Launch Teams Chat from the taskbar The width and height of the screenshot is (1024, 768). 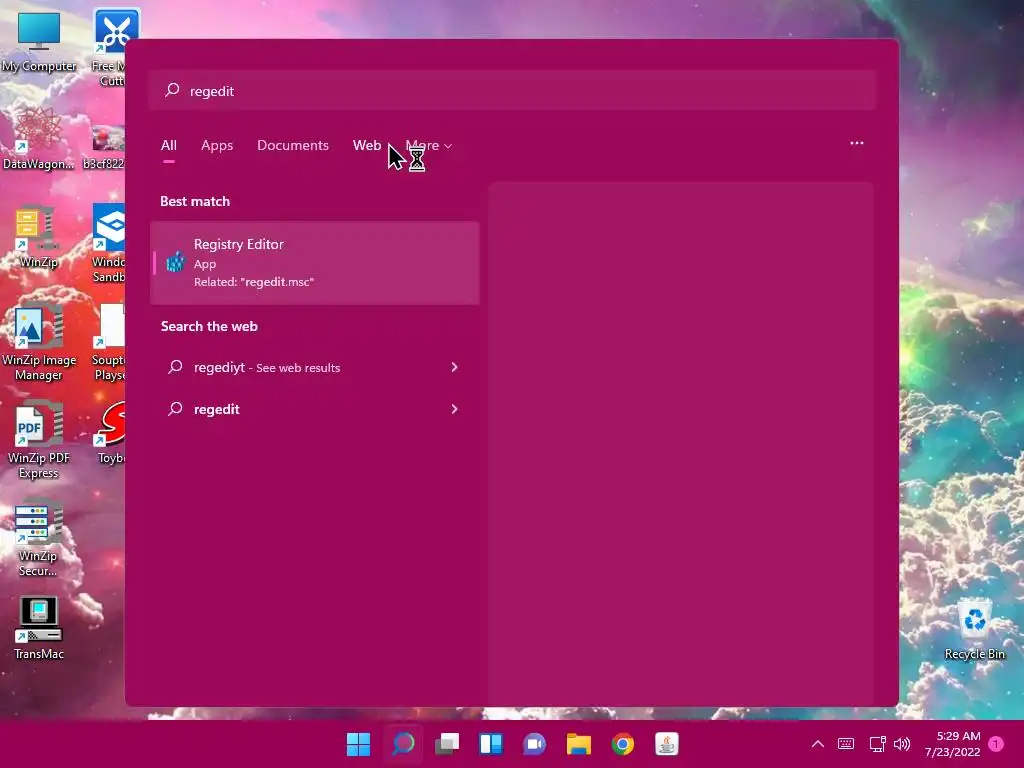pos(534,744)
